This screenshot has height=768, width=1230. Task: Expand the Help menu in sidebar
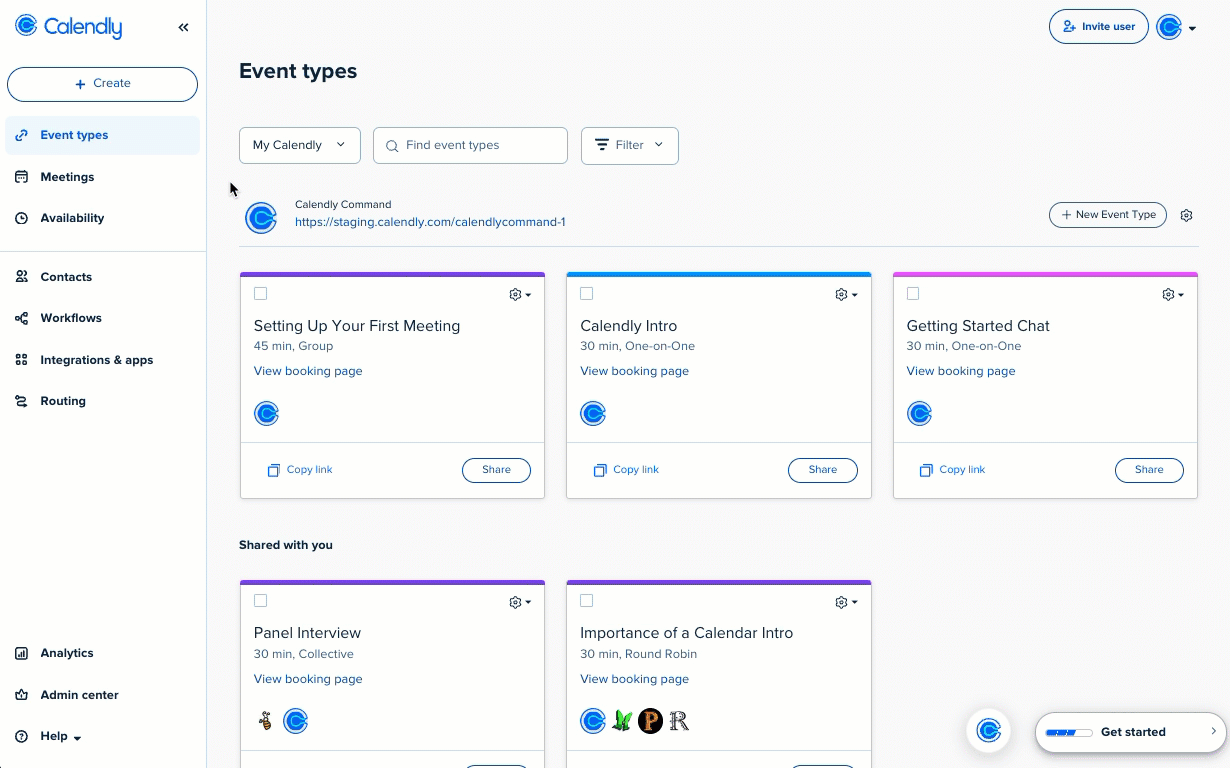48,737
